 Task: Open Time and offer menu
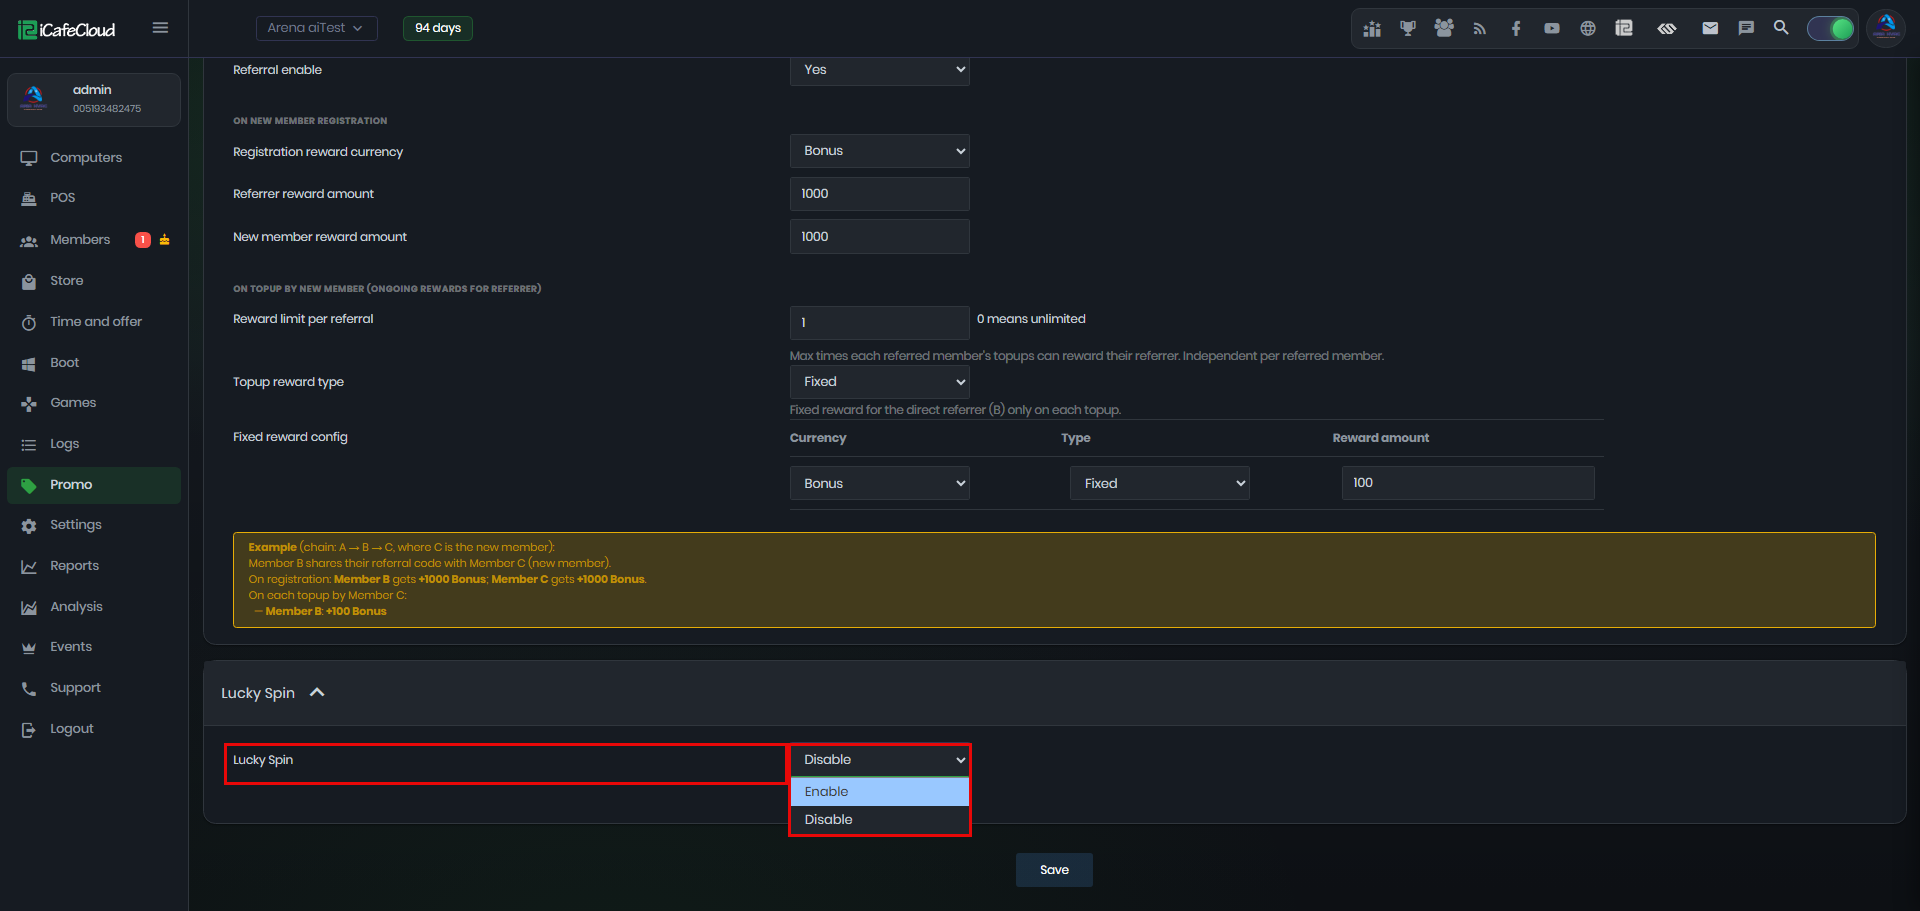[x=94, y=322]
